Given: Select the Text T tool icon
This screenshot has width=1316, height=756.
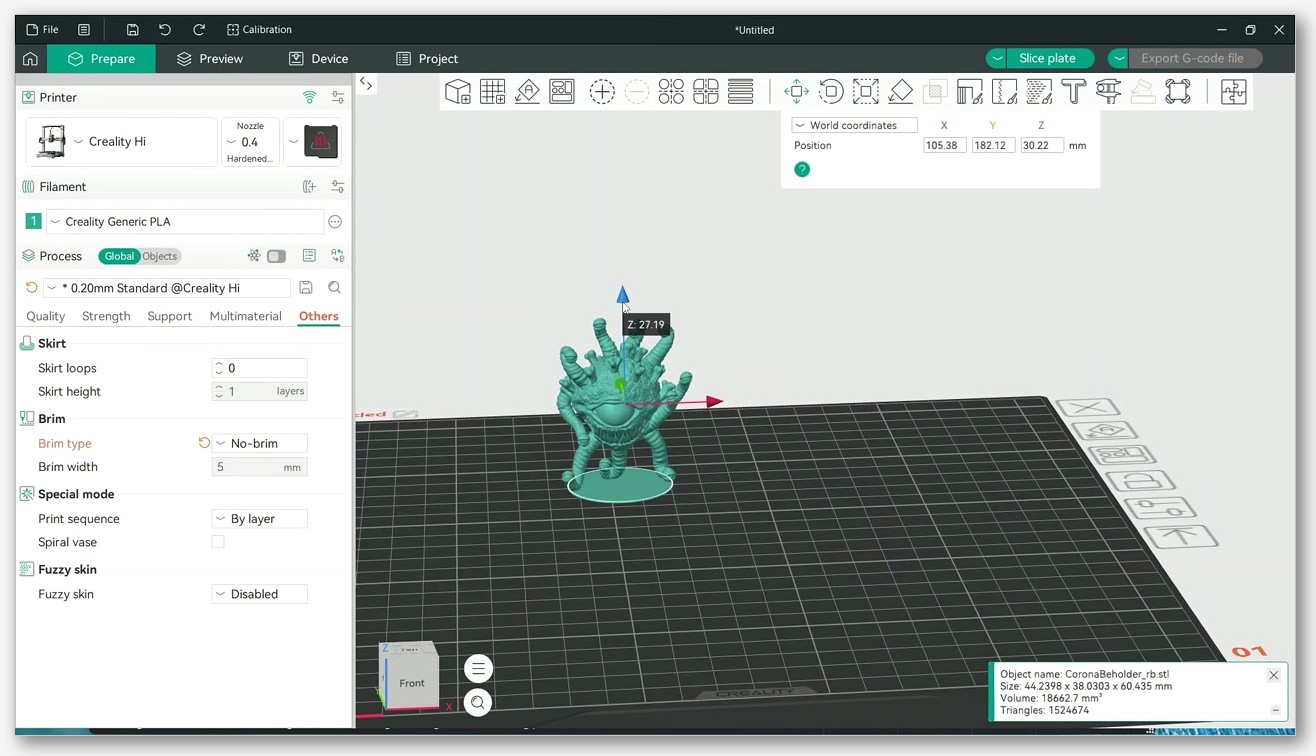Looking at the screenshot, I should 1074,92.
